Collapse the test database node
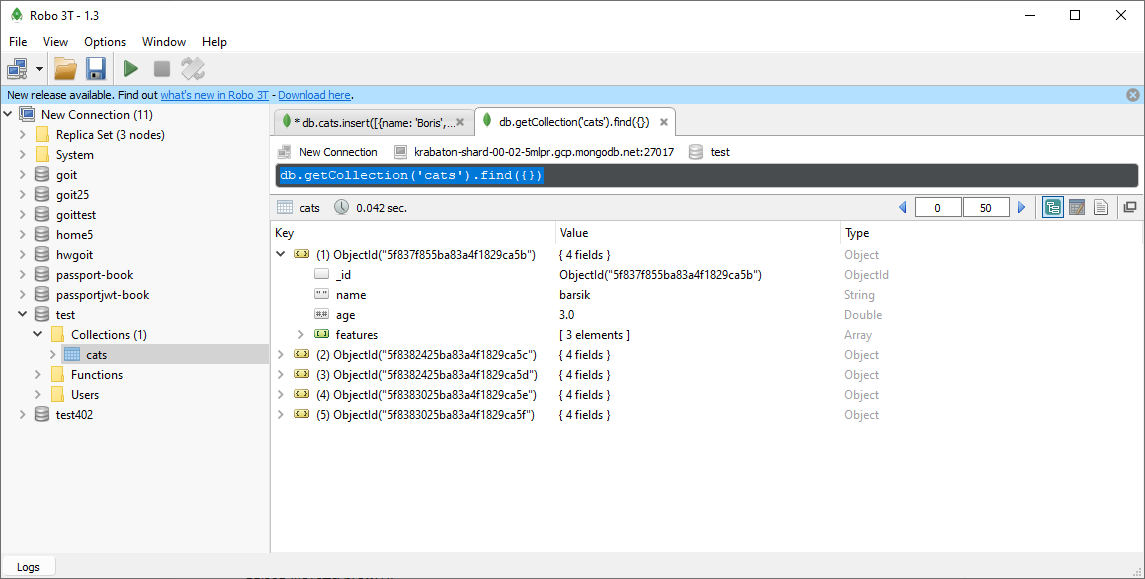The image size is (1145, 579). coord(23,315)
